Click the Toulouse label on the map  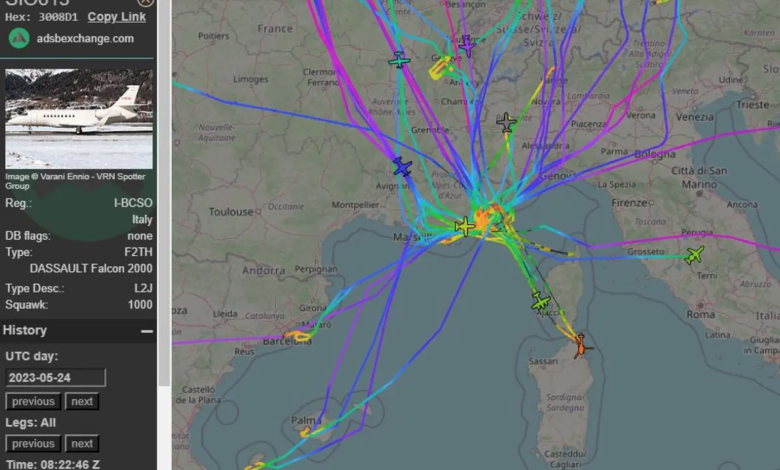click(231, 212)
